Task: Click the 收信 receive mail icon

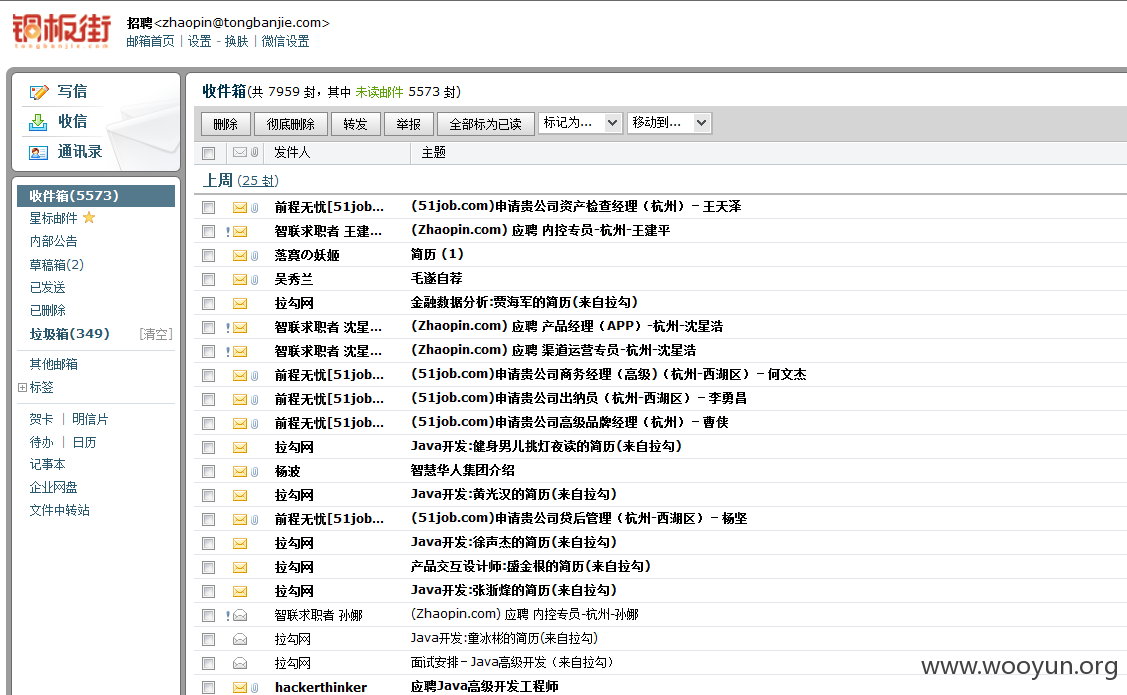Action: (38, 122)
